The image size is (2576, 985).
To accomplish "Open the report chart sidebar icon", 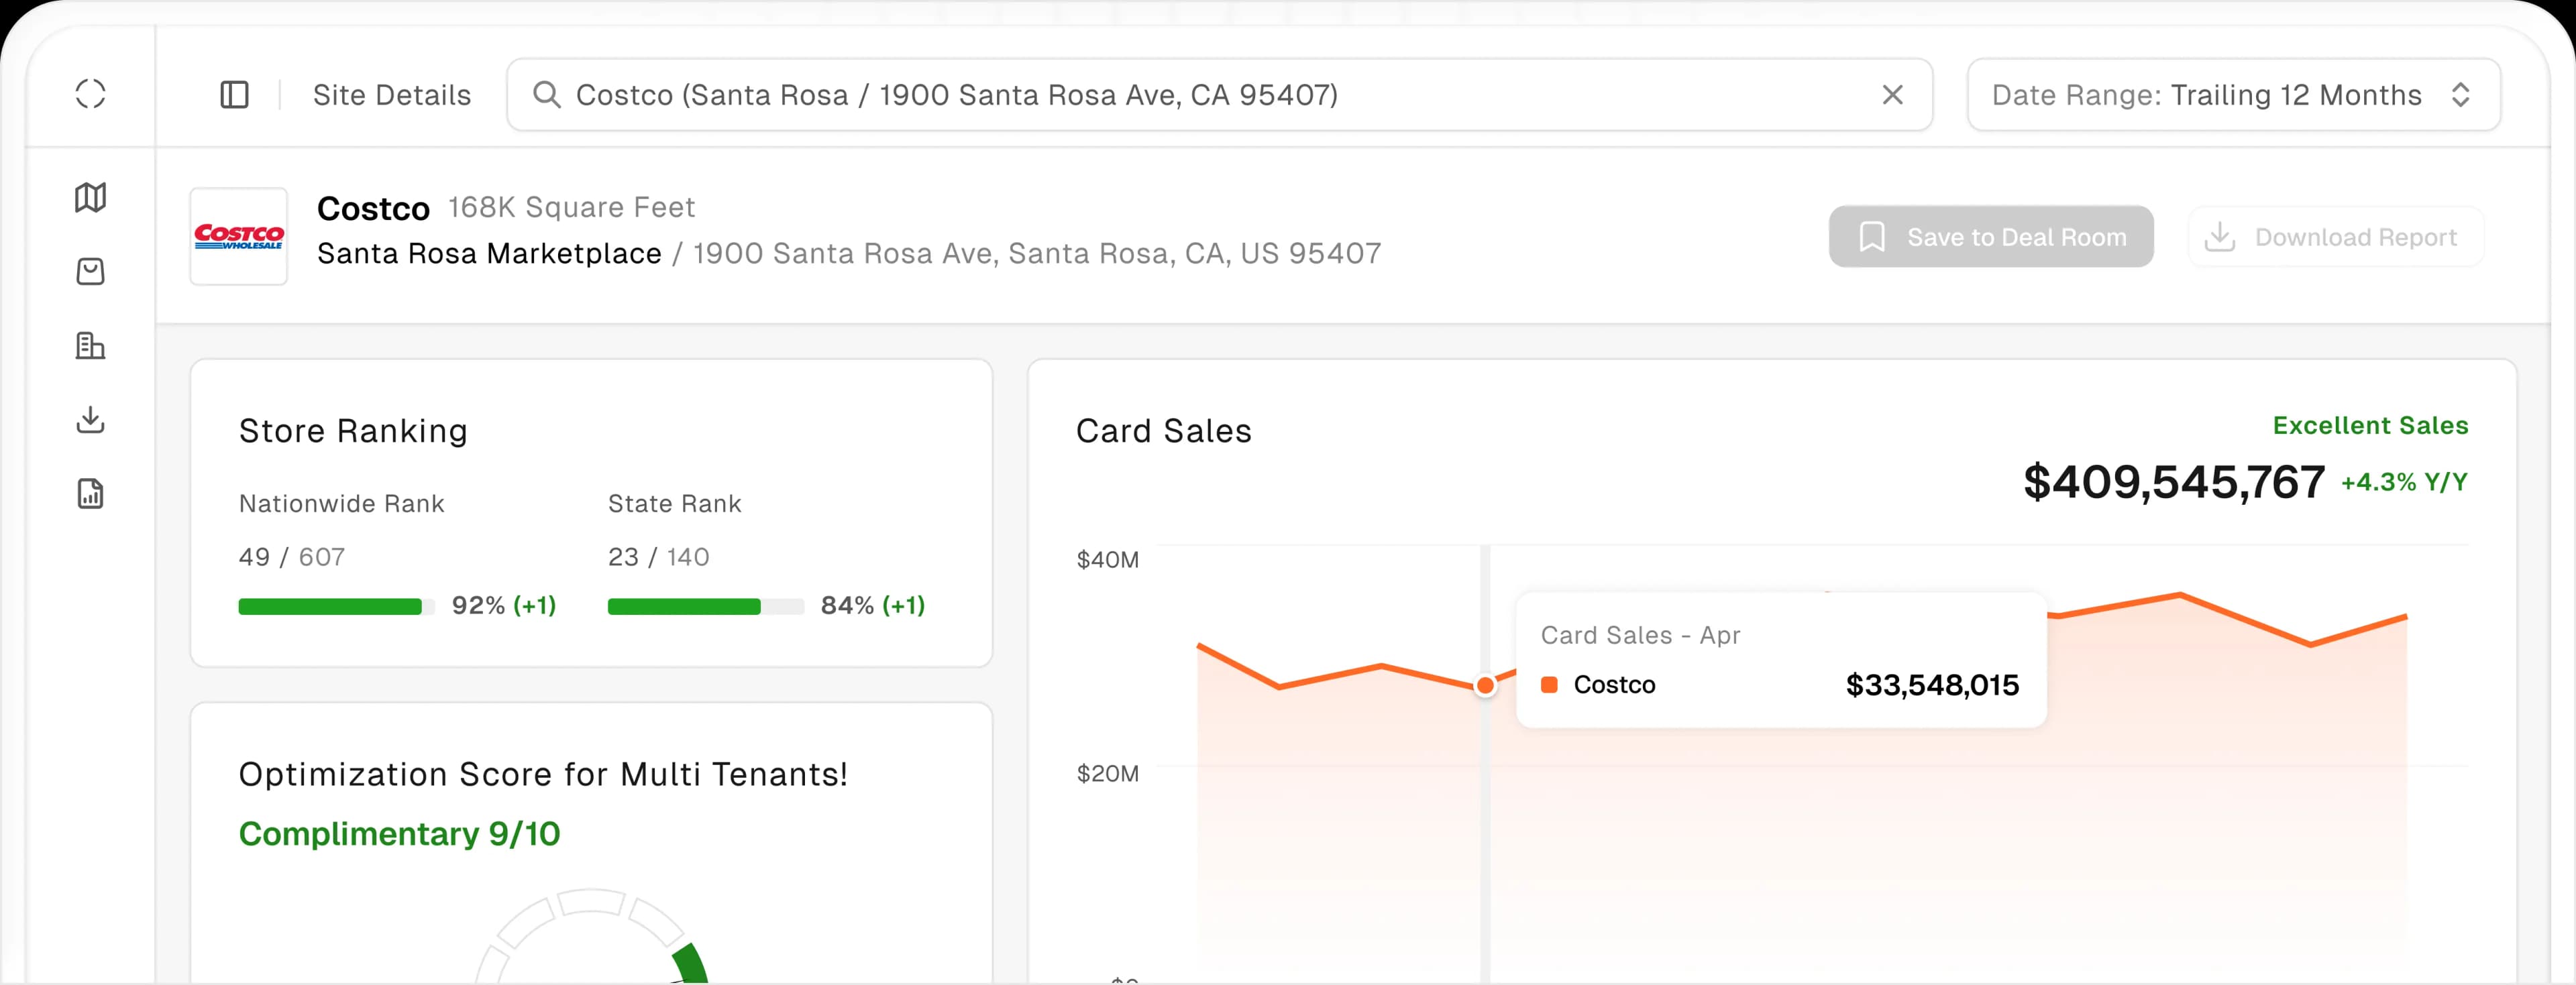I will [x=90, y=493].
